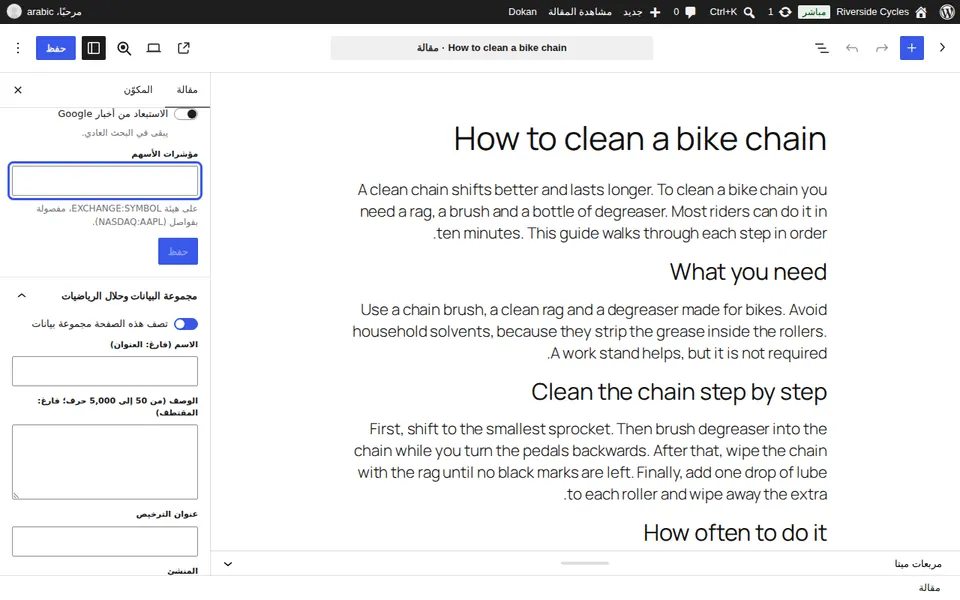Click the 'What you need' heading

(x=748, y=272)
